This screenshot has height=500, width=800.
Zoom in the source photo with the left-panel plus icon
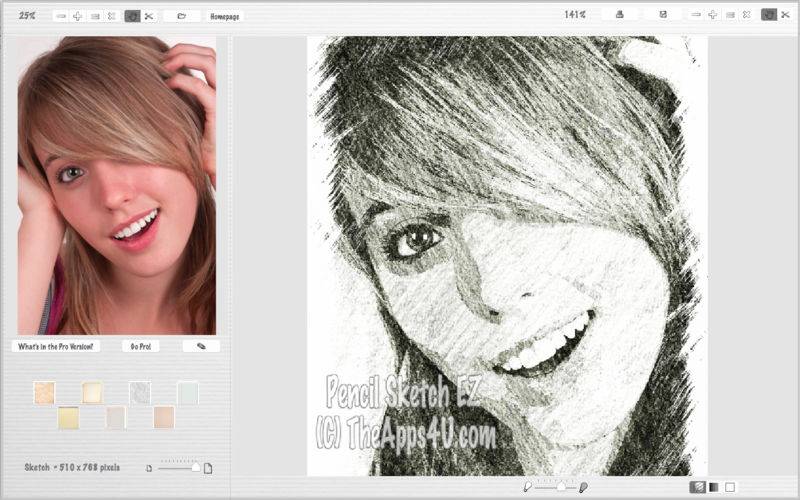click(x=78, y=16)
